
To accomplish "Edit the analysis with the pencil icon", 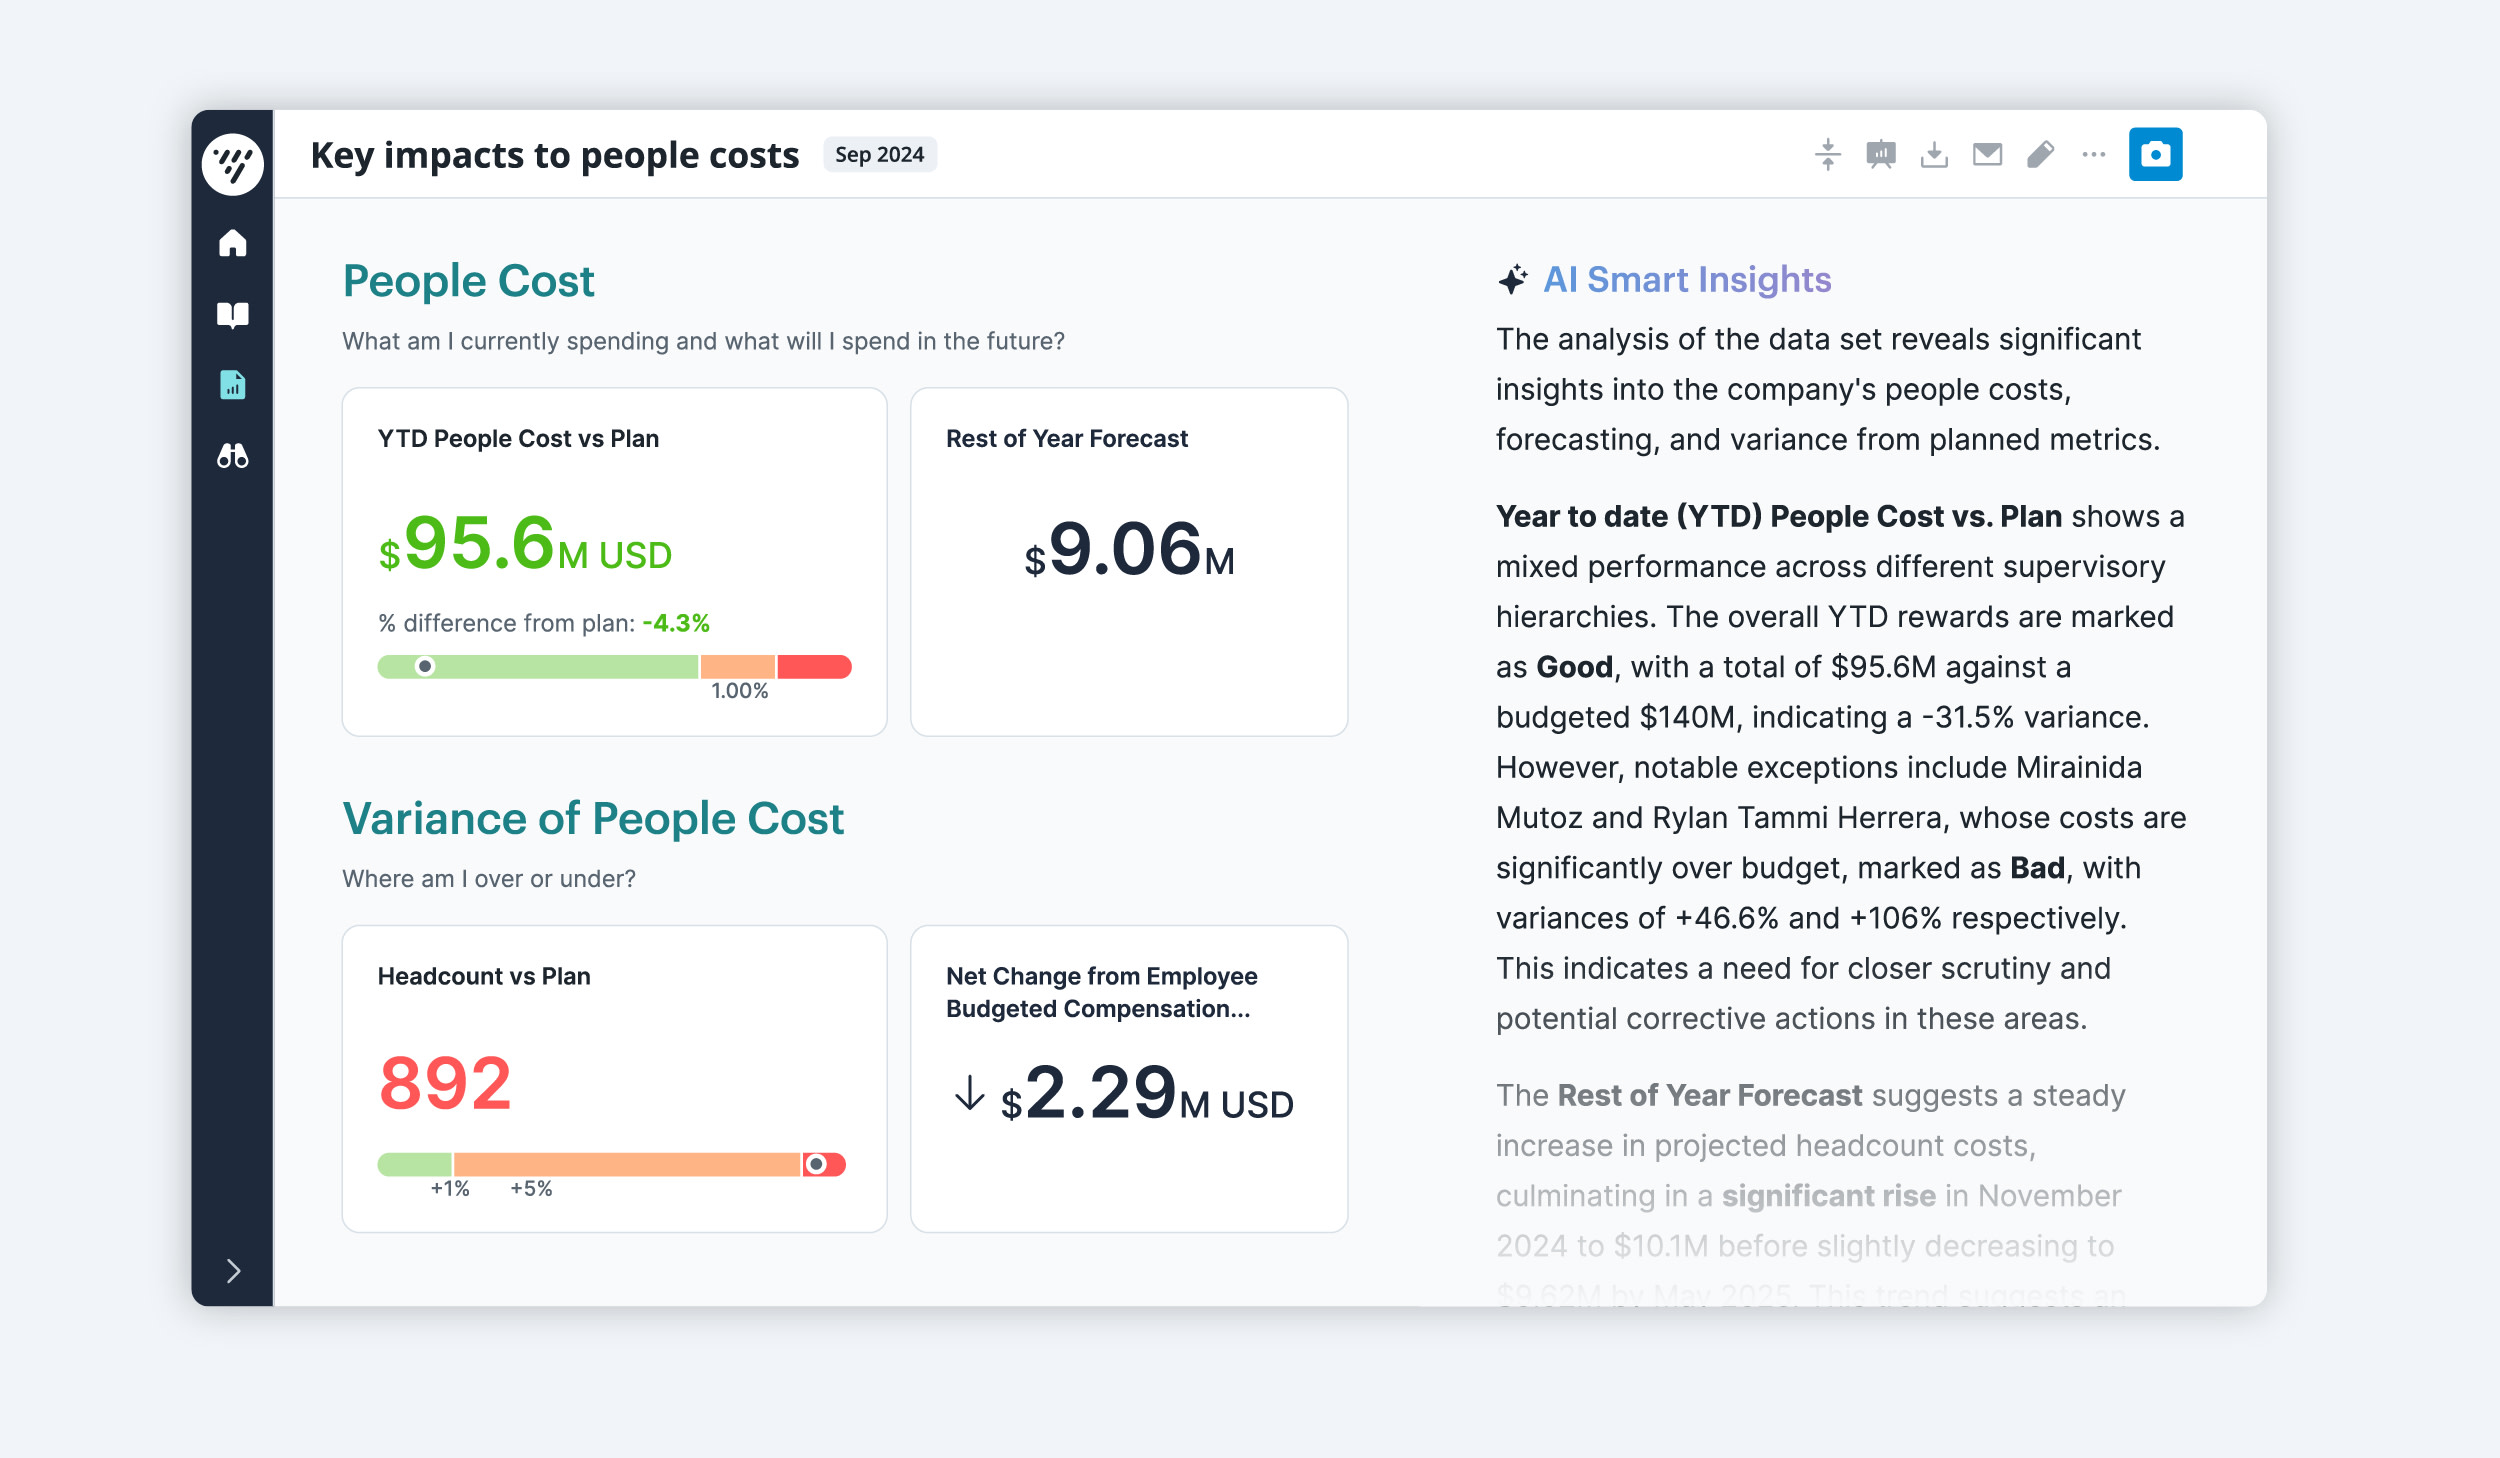I will point(2040,154).
